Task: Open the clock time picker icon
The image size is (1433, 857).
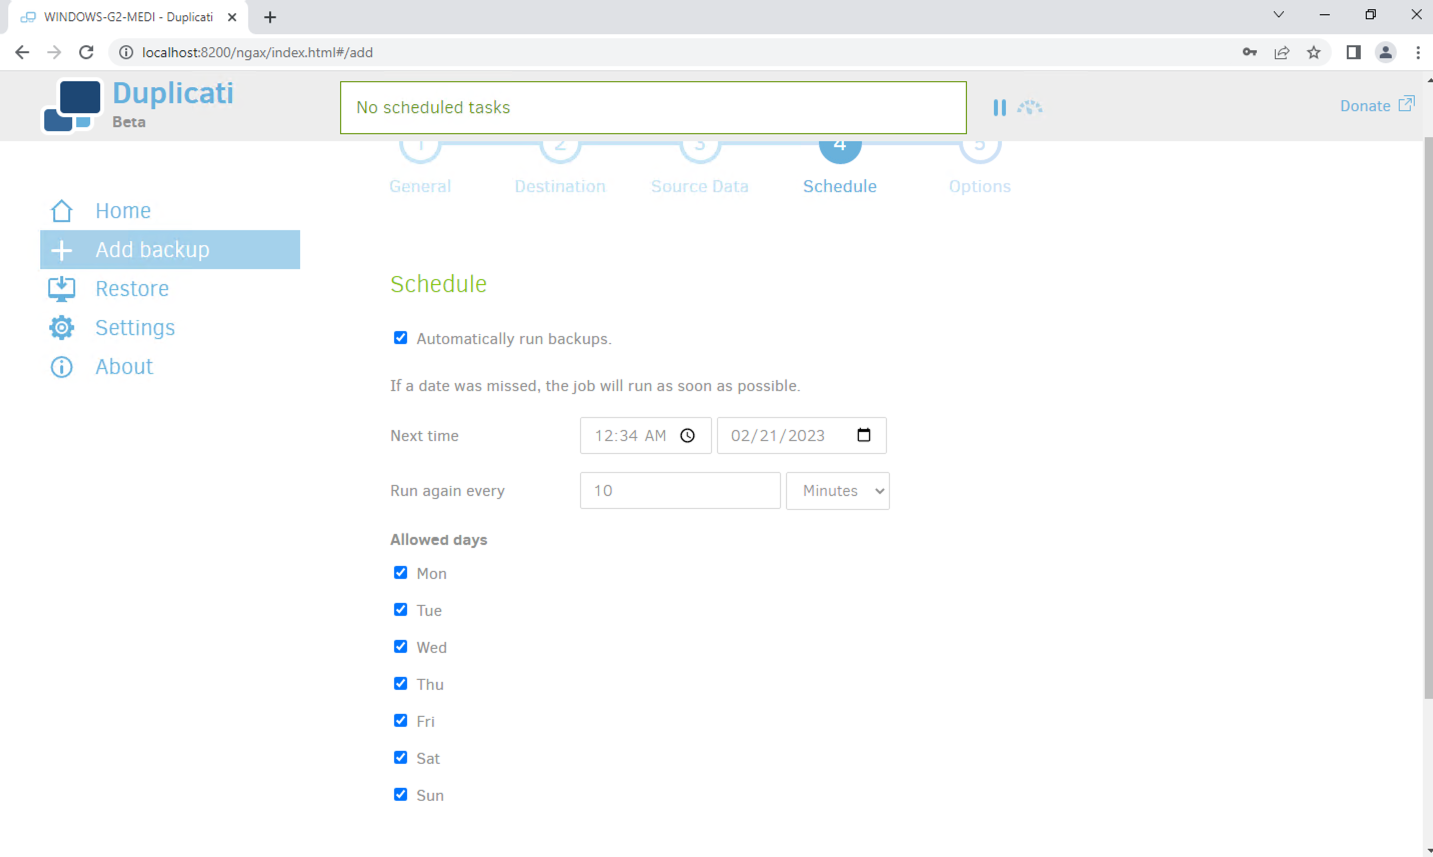Action: (x=688, y=436)
